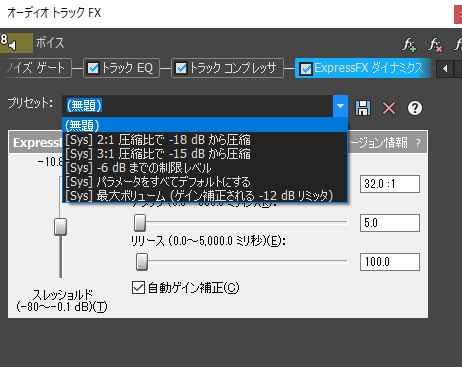Open the ノイズ ゲート plug-in tab
Screen dimensions: 462x367
36,68
